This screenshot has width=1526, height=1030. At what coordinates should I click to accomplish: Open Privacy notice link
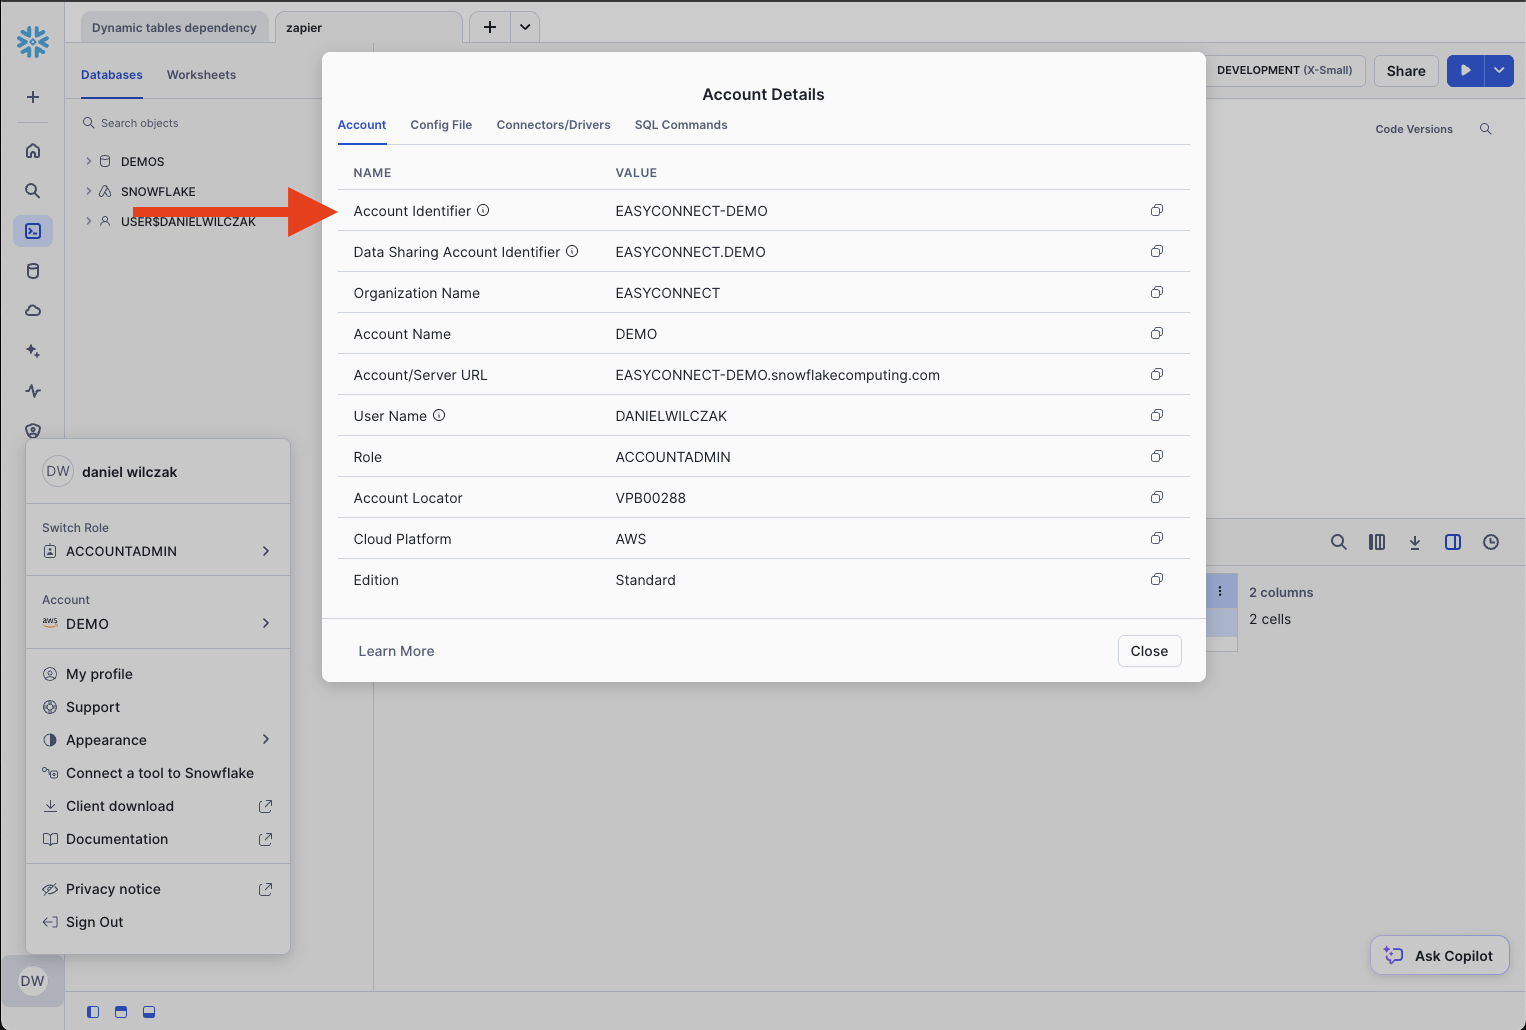[158, 889]
